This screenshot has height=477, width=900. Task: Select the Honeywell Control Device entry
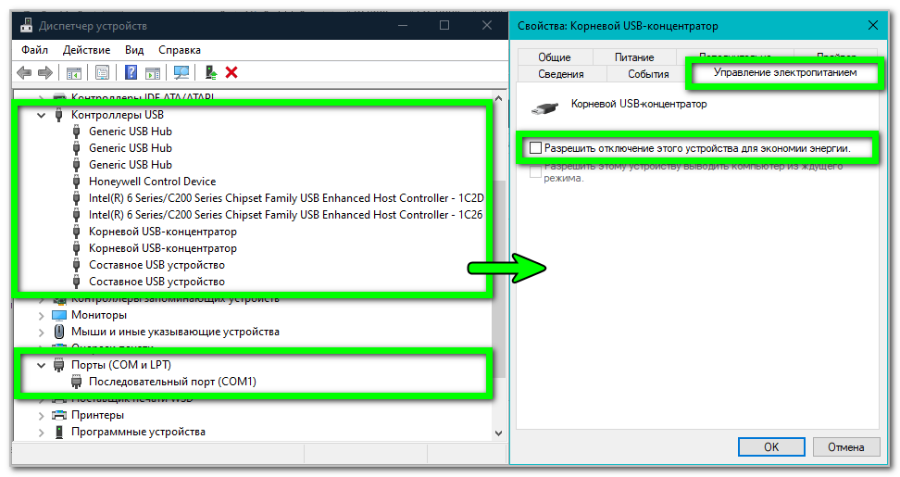click(x=152, y=181)
